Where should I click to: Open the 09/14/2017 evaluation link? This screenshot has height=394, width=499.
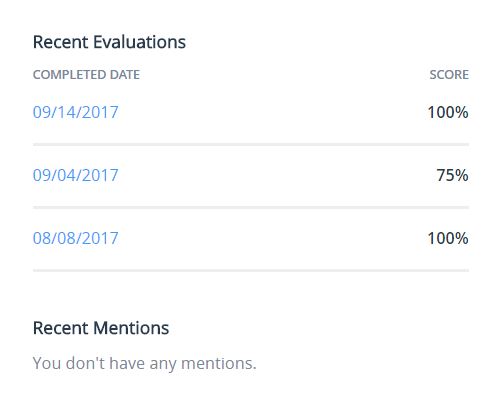point(76,112)
